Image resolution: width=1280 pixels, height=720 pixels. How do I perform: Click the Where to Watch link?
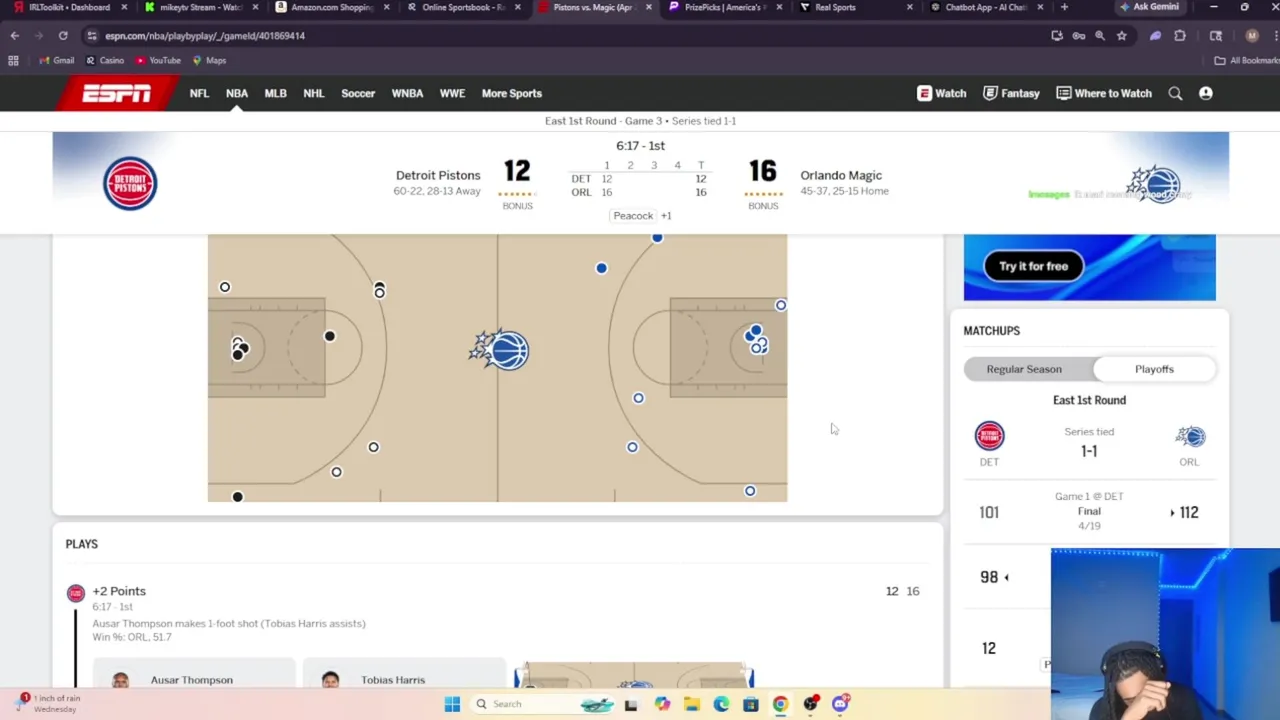pyautogui.click(x=1104, y=93)
